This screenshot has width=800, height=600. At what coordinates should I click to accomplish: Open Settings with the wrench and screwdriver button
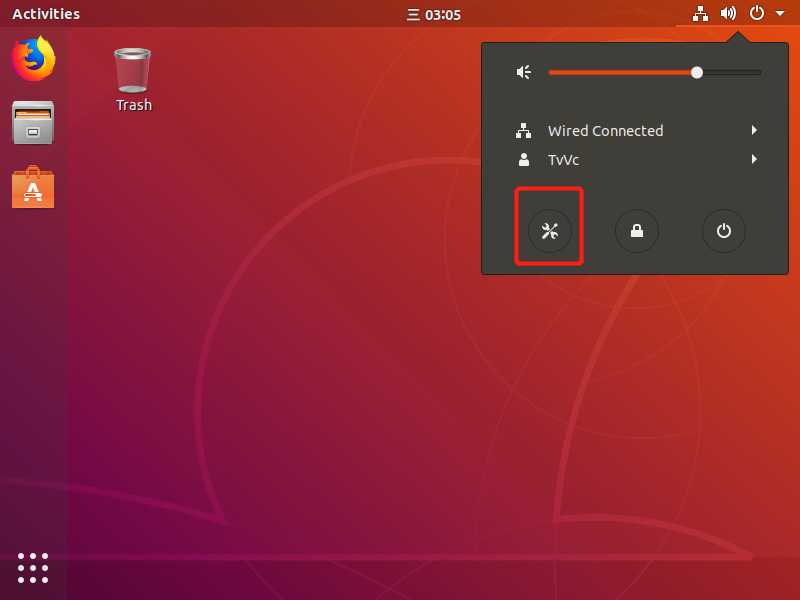[549, 231]
